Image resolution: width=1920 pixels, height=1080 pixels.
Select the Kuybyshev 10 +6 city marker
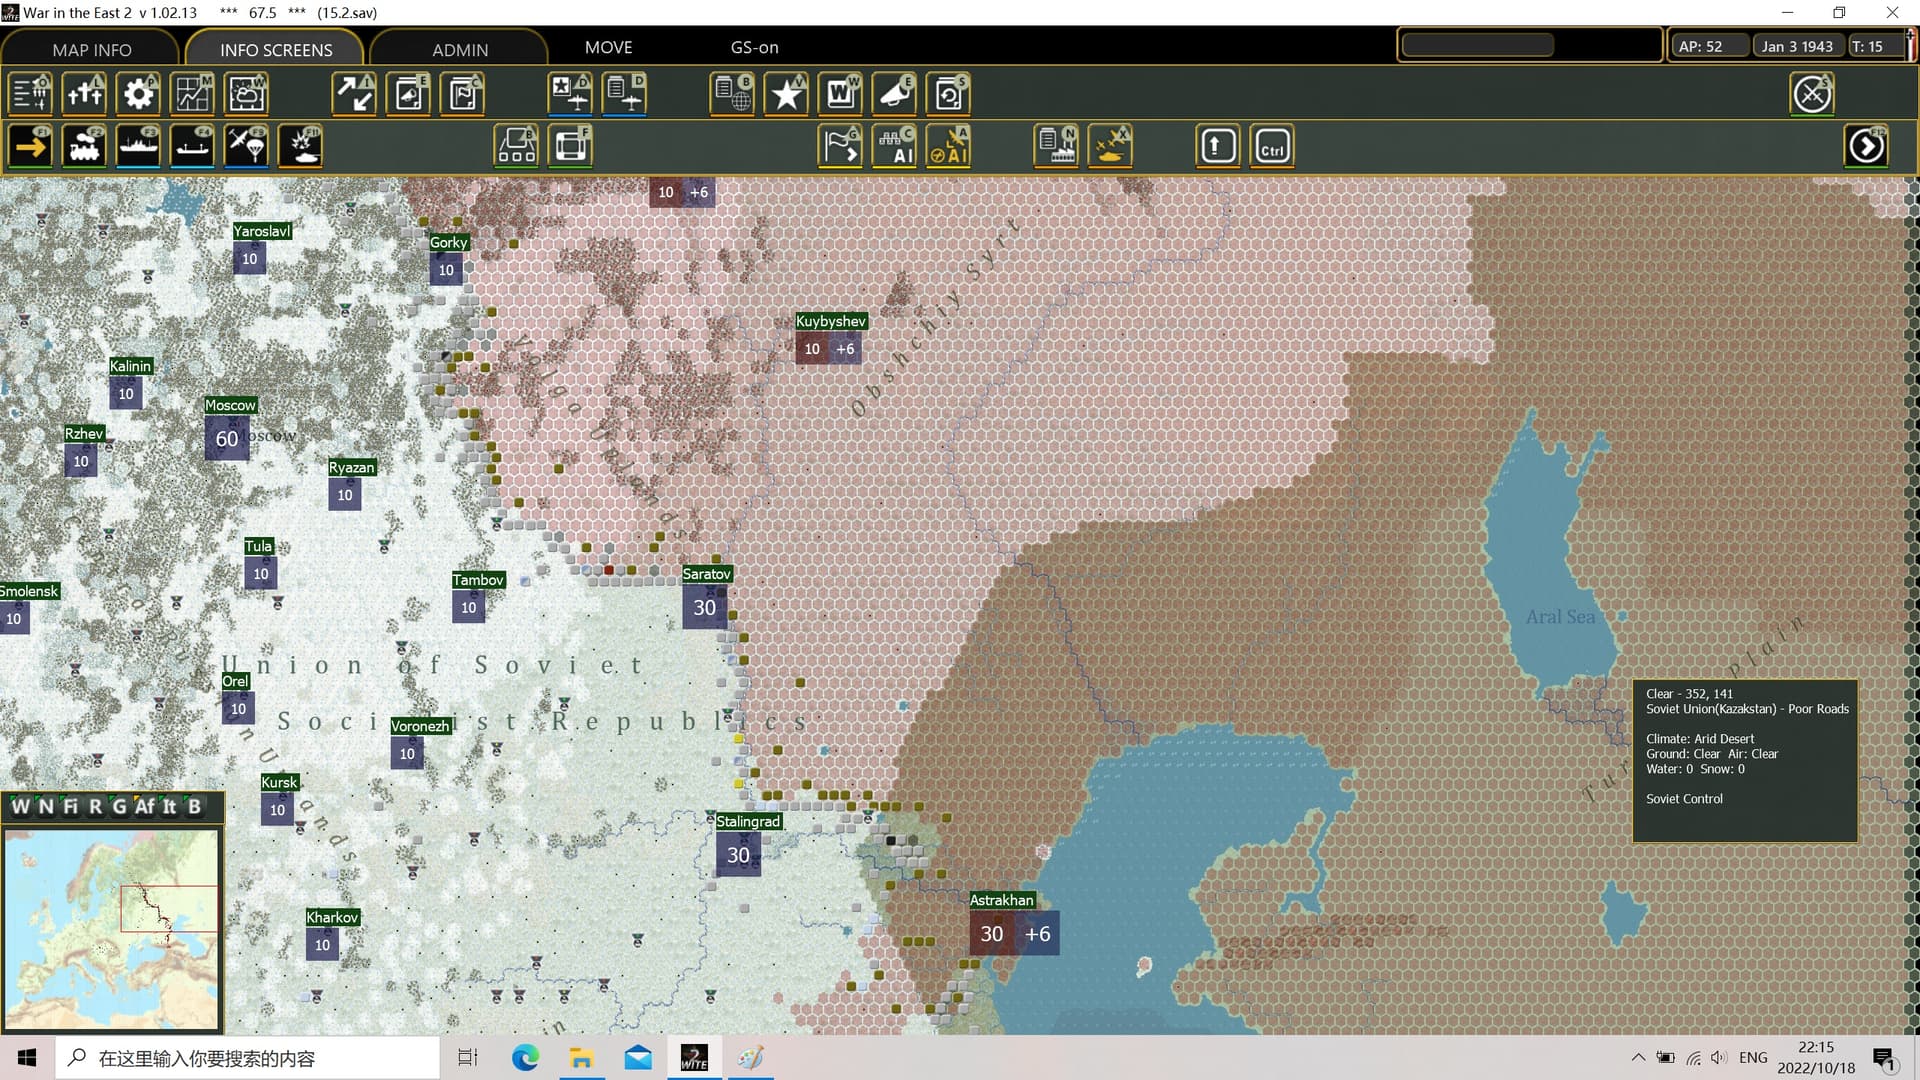coord(829,349)
